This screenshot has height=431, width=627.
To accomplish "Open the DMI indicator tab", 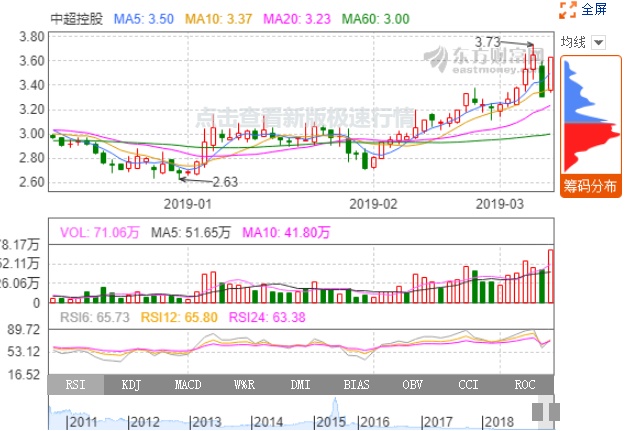I will point(299,384).
